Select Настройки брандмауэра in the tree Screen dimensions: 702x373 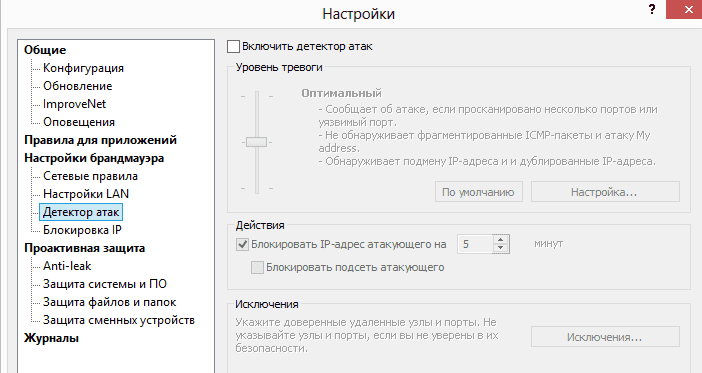94,158
